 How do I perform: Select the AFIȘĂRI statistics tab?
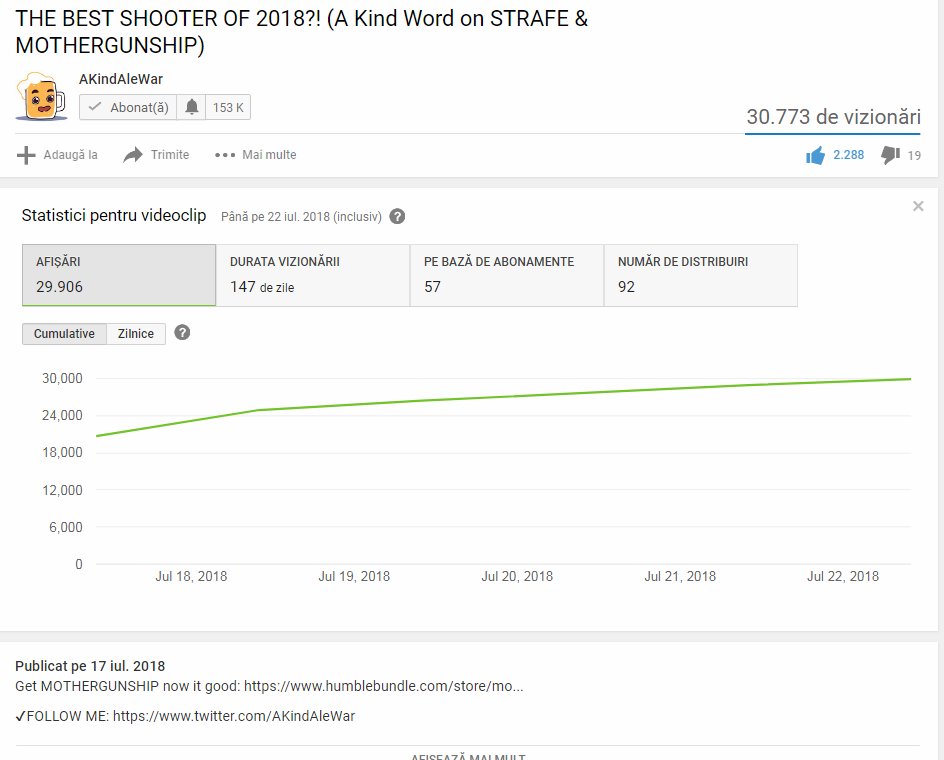[119, 275]
